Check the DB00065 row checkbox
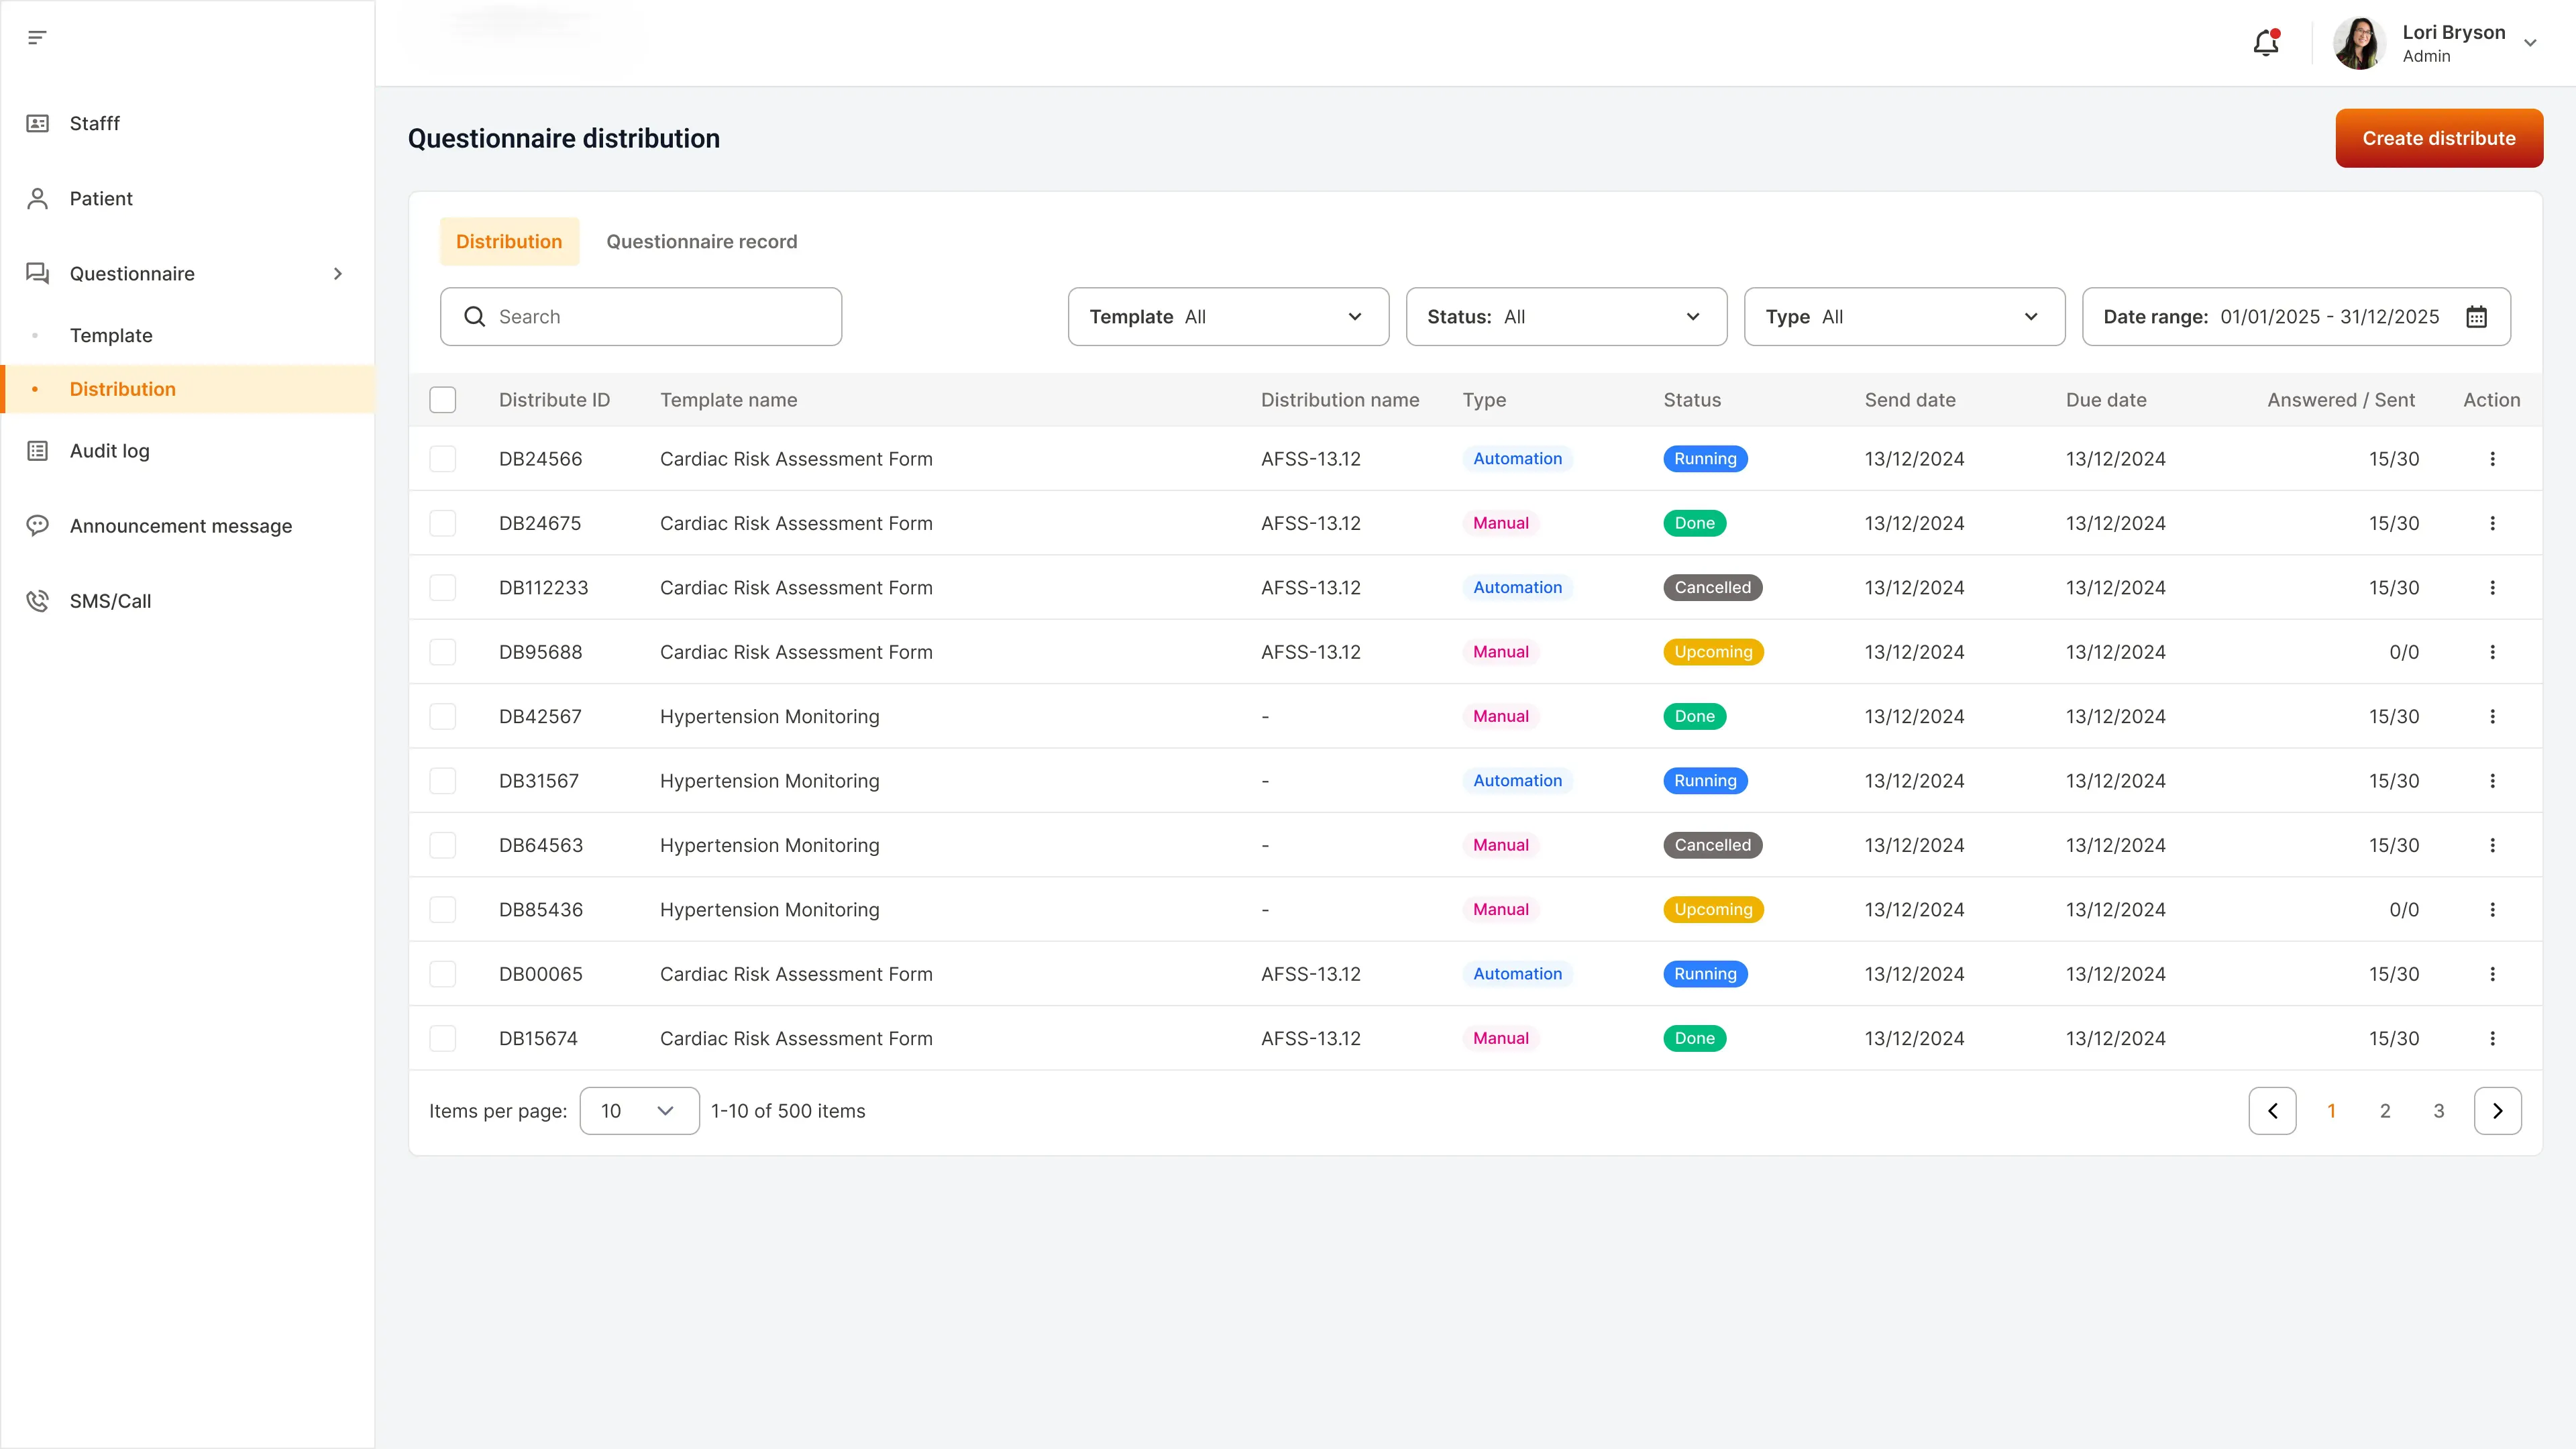The image size is (2576, 1449). [x=442, y=974]
